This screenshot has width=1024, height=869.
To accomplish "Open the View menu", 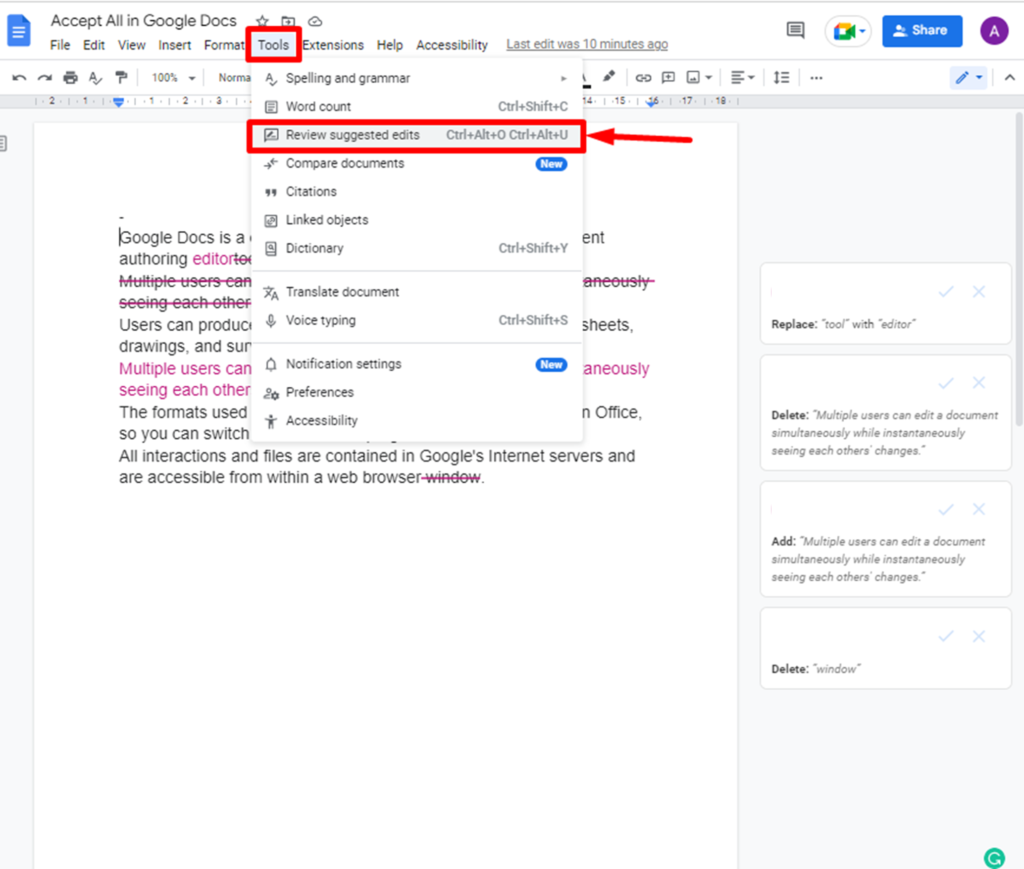I will [x=131, y=45].
